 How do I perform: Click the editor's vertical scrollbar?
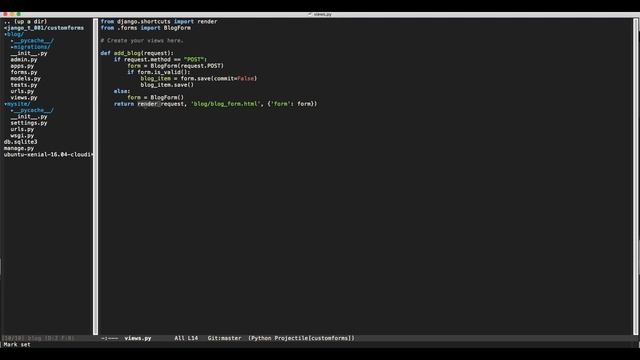click(x=636, y=176)
